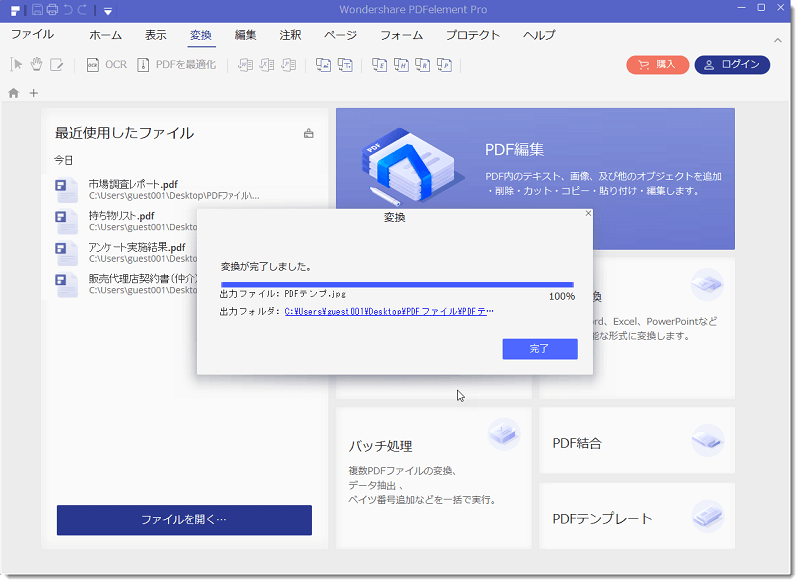800x584 pixels.
Task: Switch to the 表示 tab
Action: coord(156,35)
